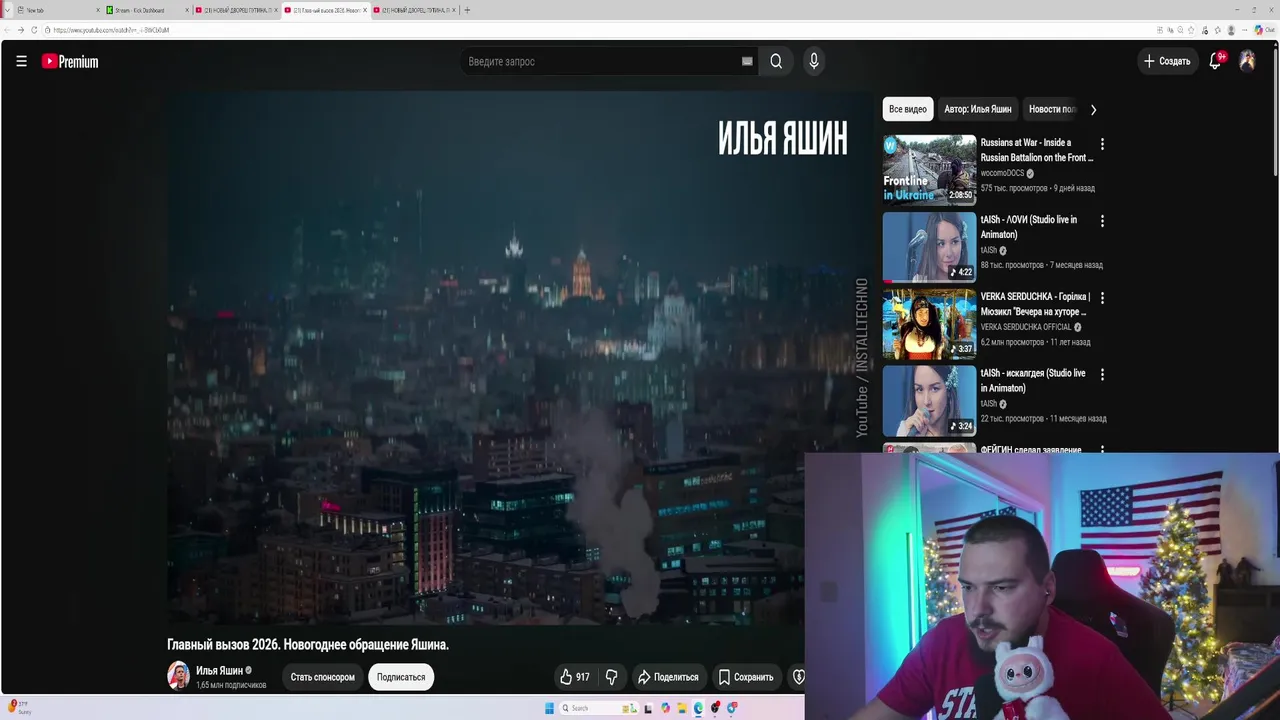Open VERKA SERDUCHKA OFFICIAL channel name
Viewport: 1280px width, 720px height.
tap(1026, 327)
